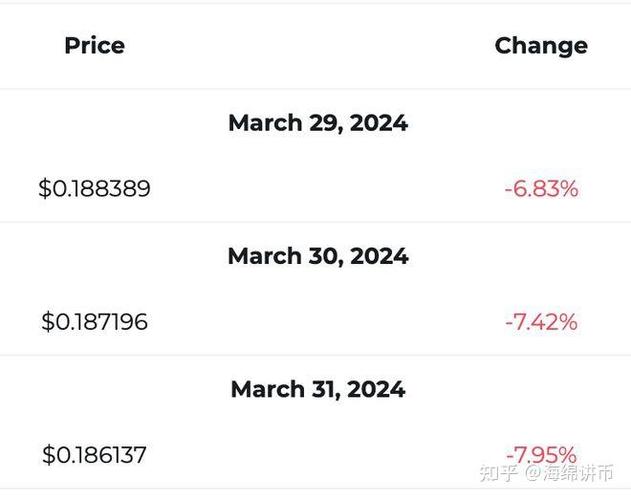Select the March 29, 2024 date heading
The height and width of the screenshot is (500, 631).
tap(318, 123)
